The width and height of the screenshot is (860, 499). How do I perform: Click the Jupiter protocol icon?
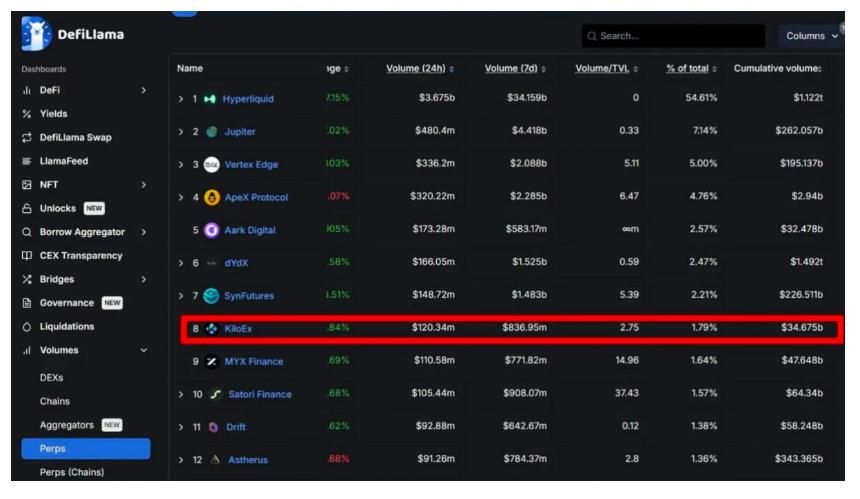[211, 132]
